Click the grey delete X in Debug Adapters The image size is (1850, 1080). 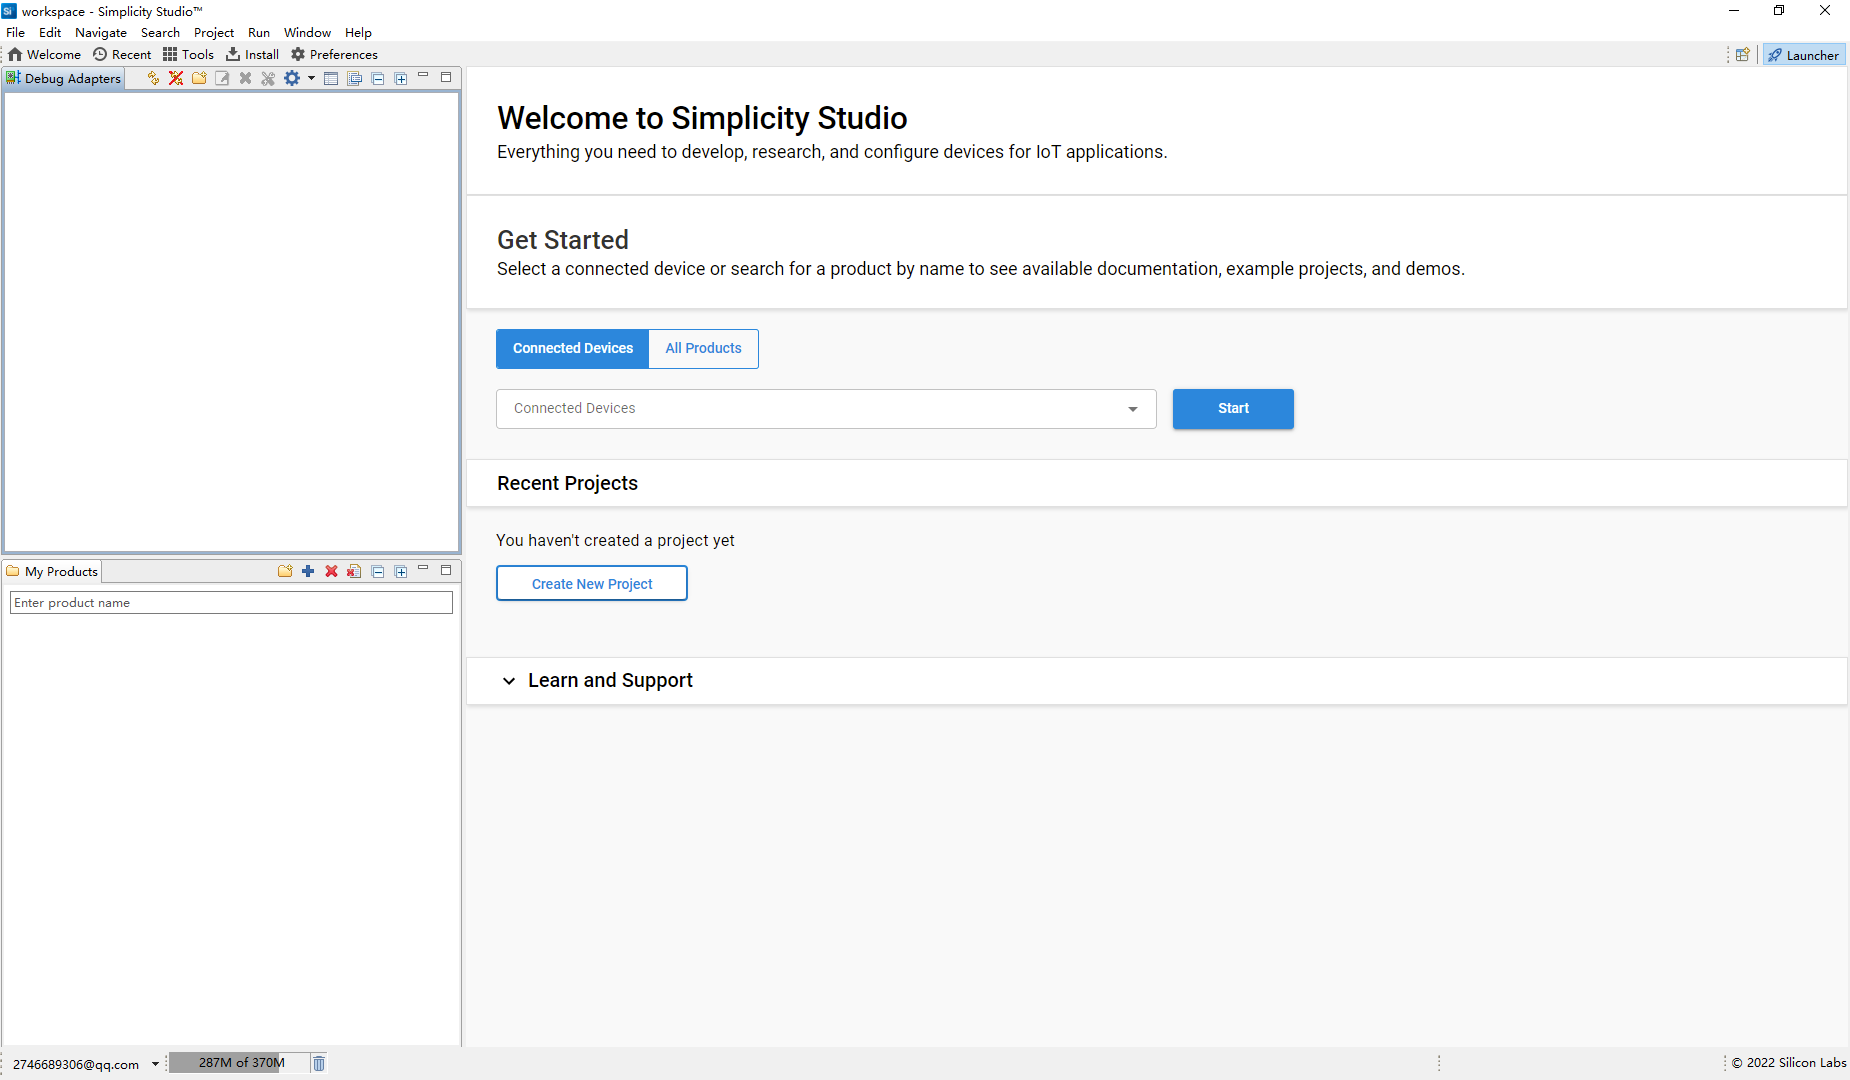pyautogui.click(x=245, y=78)
